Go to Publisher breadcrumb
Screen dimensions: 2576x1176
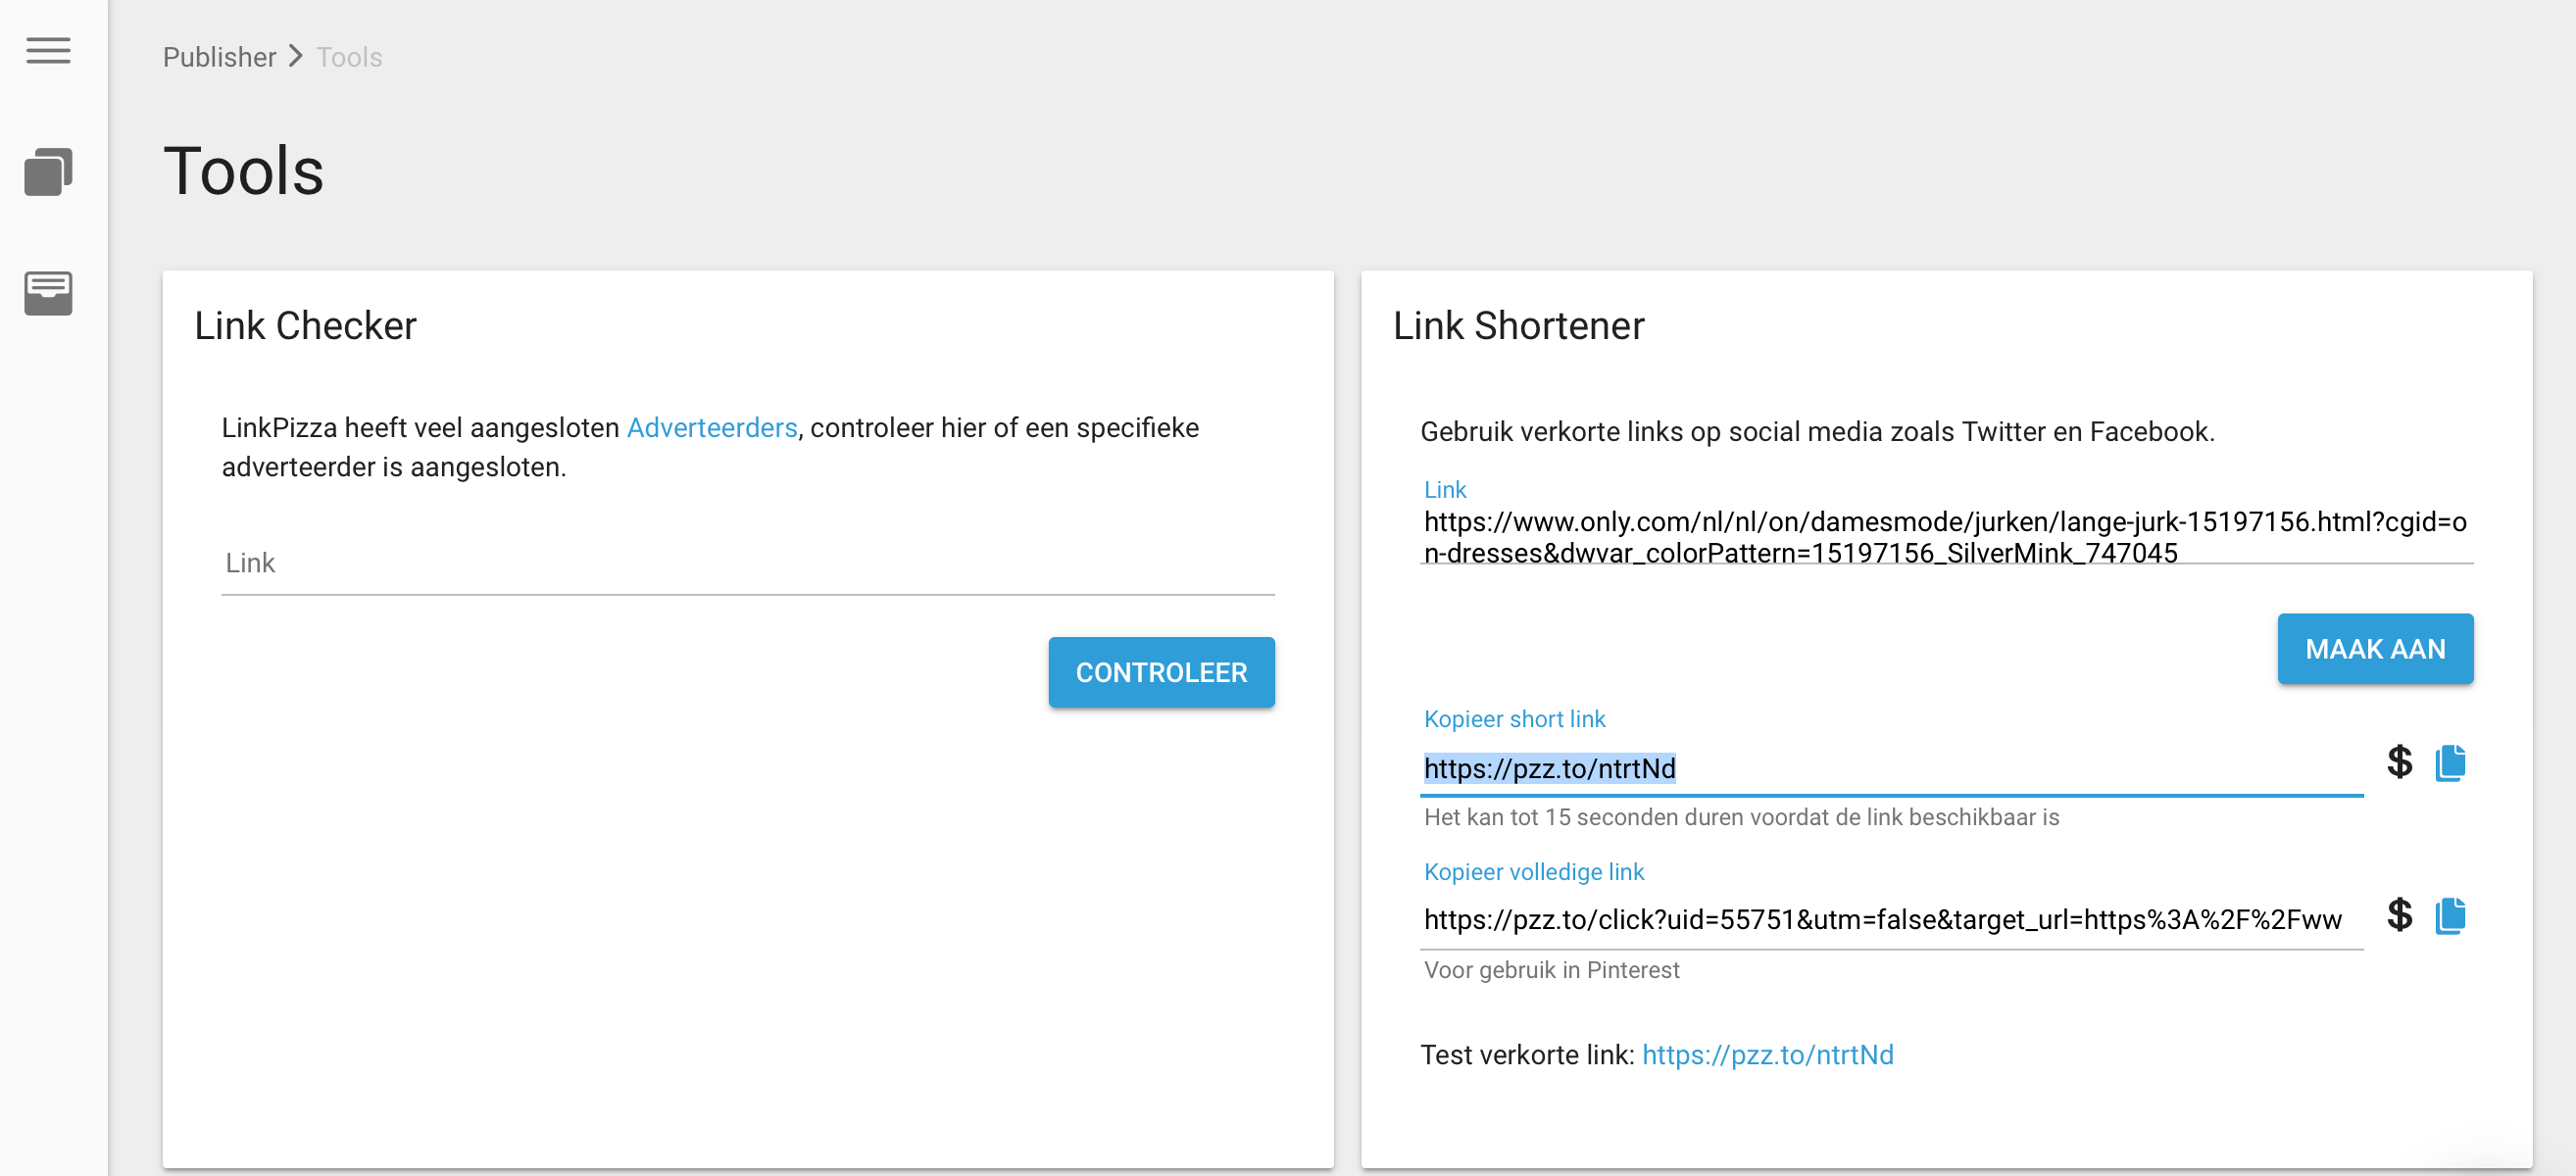pyautogui.click(x=219, y=57)
